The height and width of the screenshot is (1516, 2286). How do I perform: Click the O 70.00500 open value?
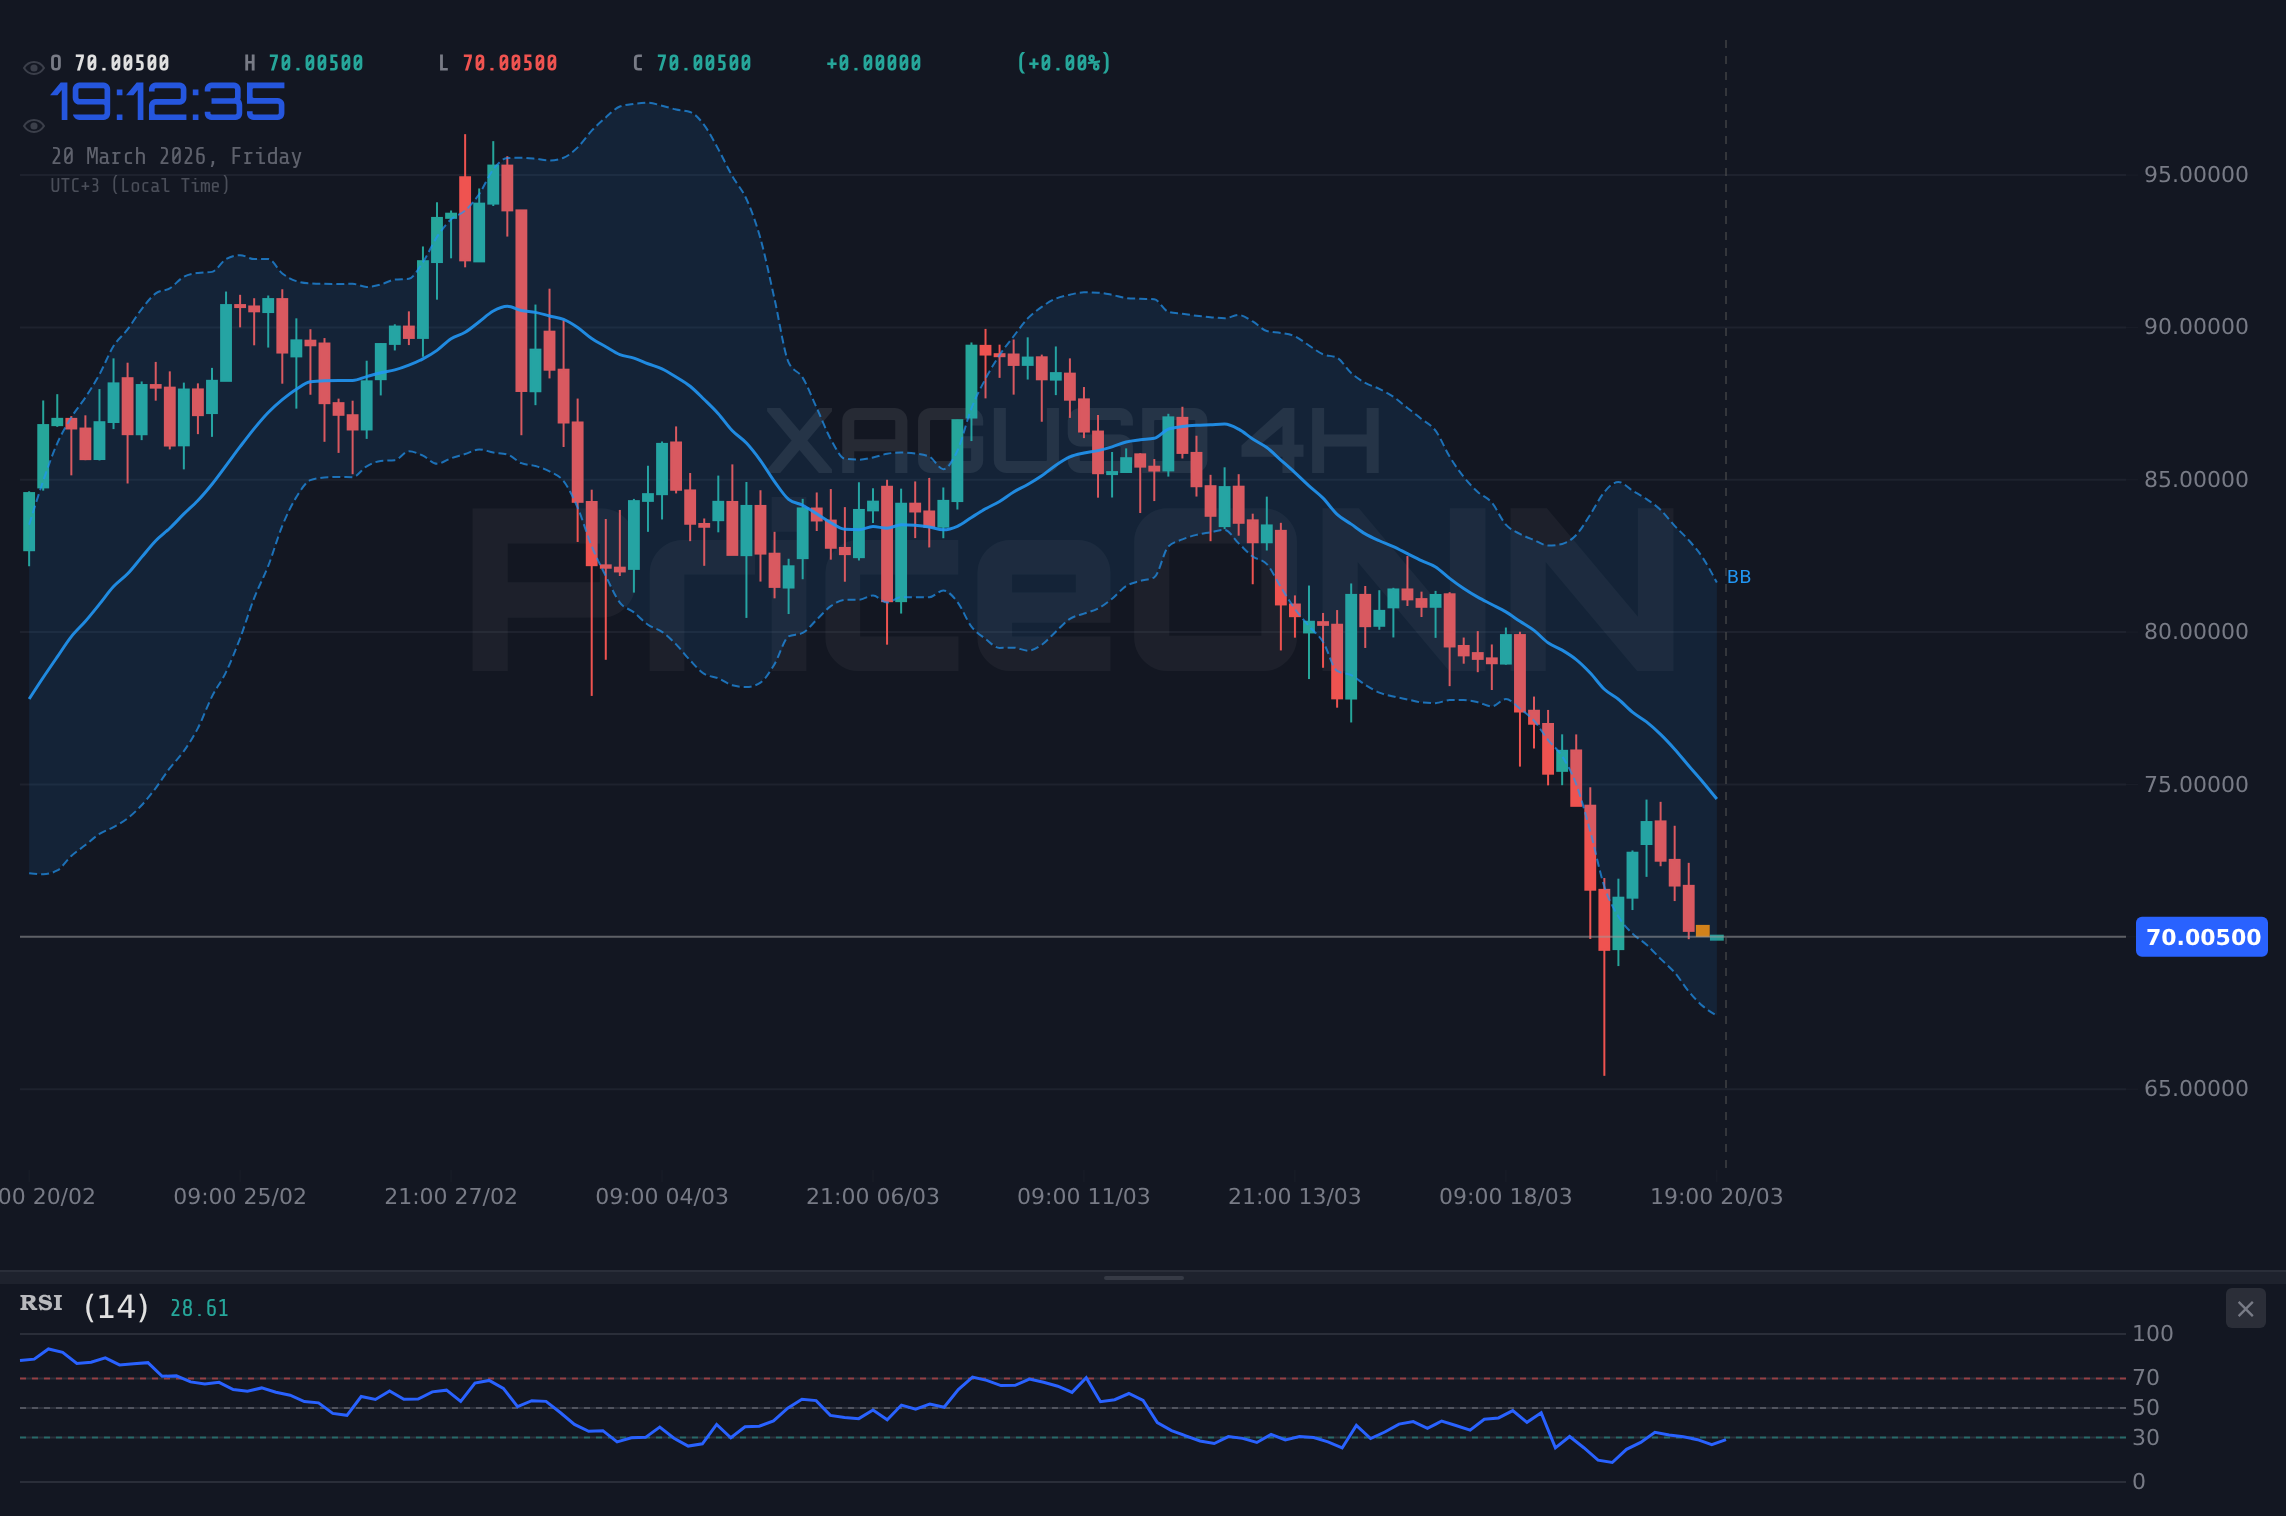(x=110, y=62)
